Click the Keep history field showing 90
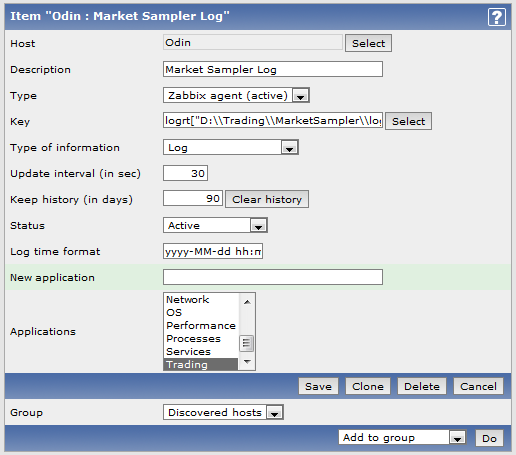This screenshot has width=516, height=455. click(x=193, y=199)
